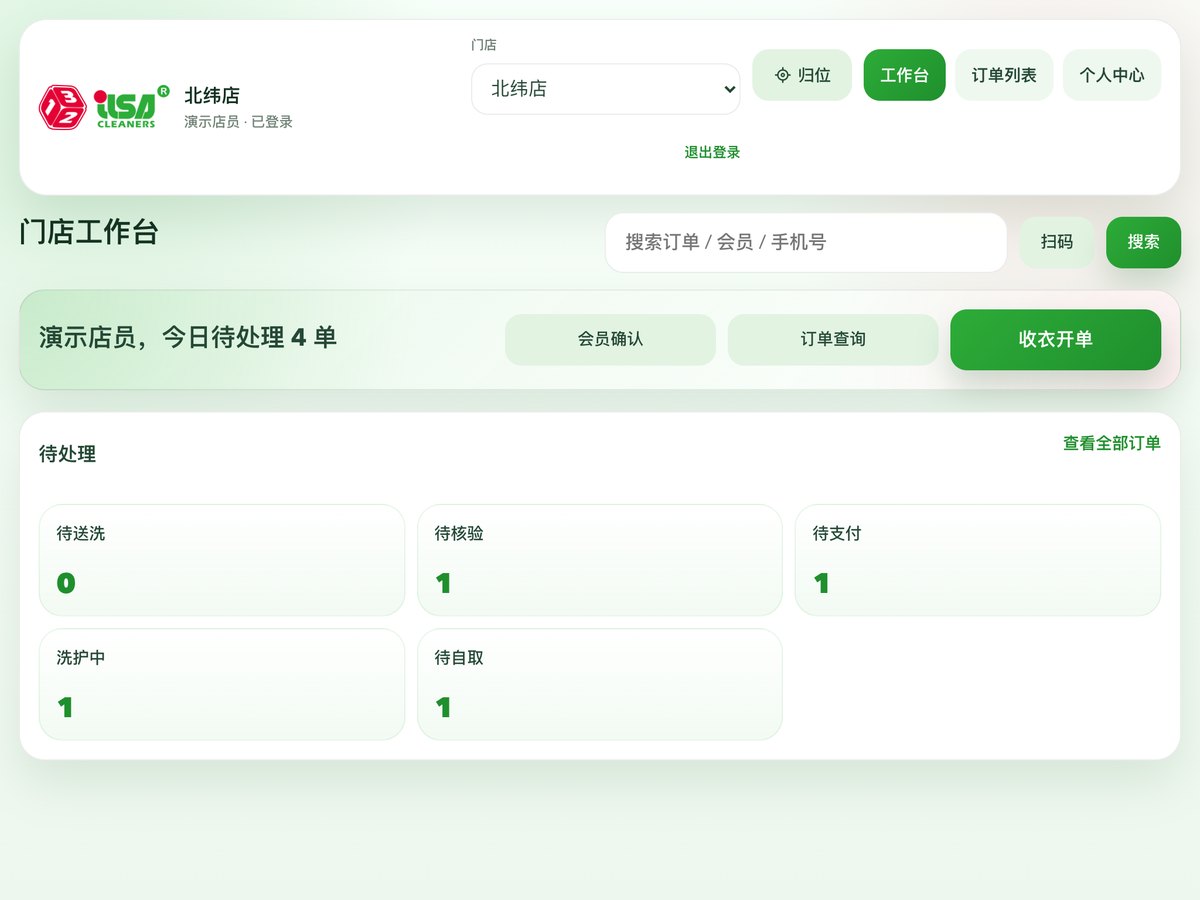Click the 归位 locate button

click(802, 75)
